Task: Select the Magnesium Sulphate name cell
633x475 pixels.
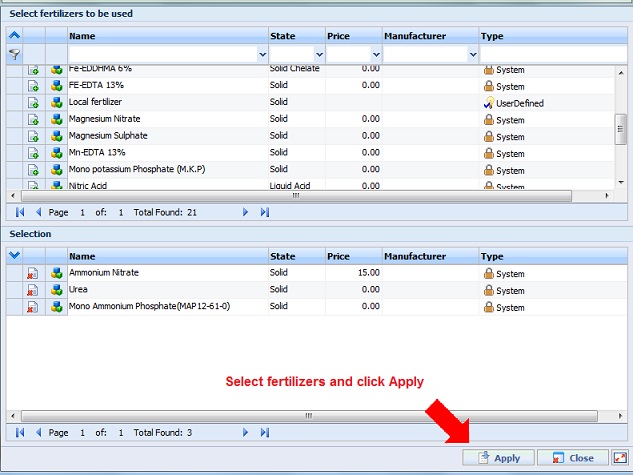Action: coord(168,136)
